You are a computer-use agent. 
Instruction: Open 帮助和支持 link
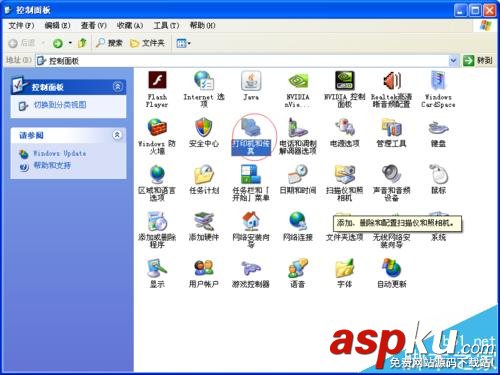pos(52,165)
